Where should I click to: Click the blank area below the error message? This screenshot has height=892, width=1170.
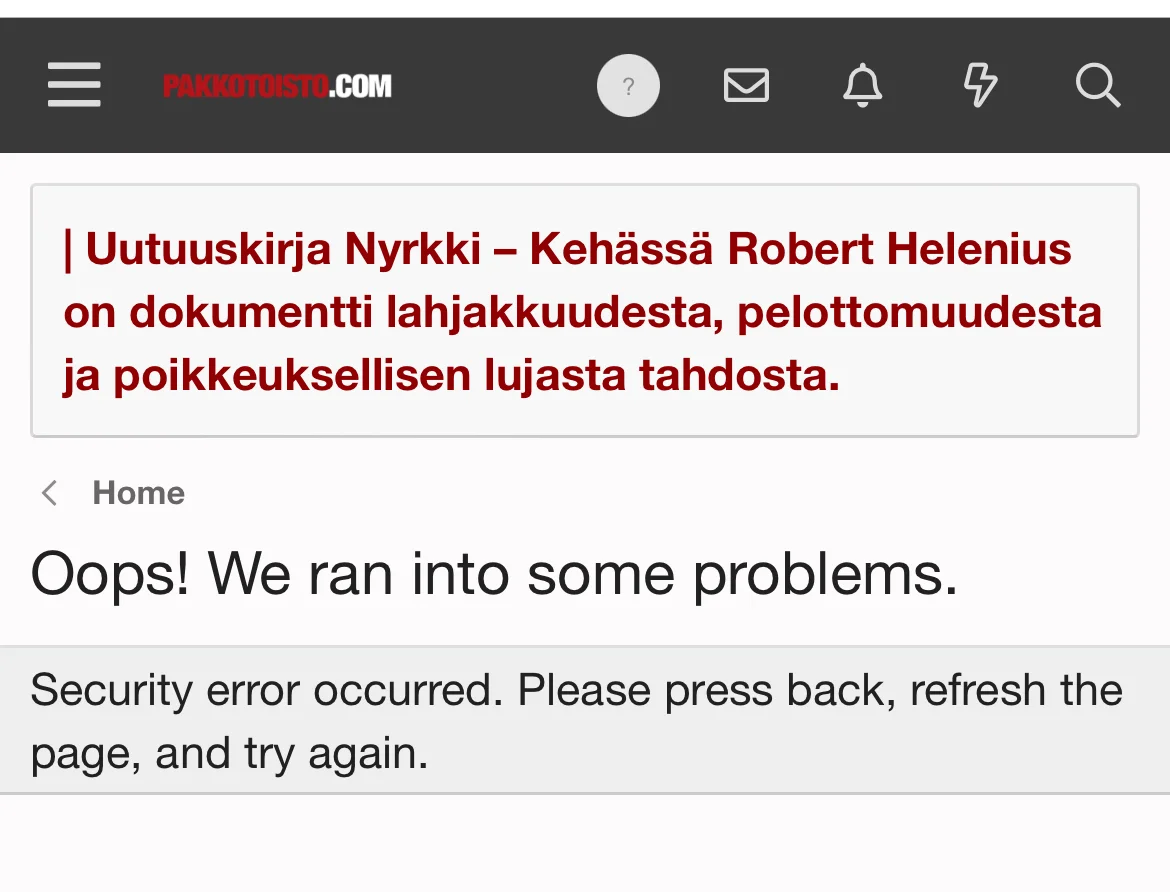point(584,845)
